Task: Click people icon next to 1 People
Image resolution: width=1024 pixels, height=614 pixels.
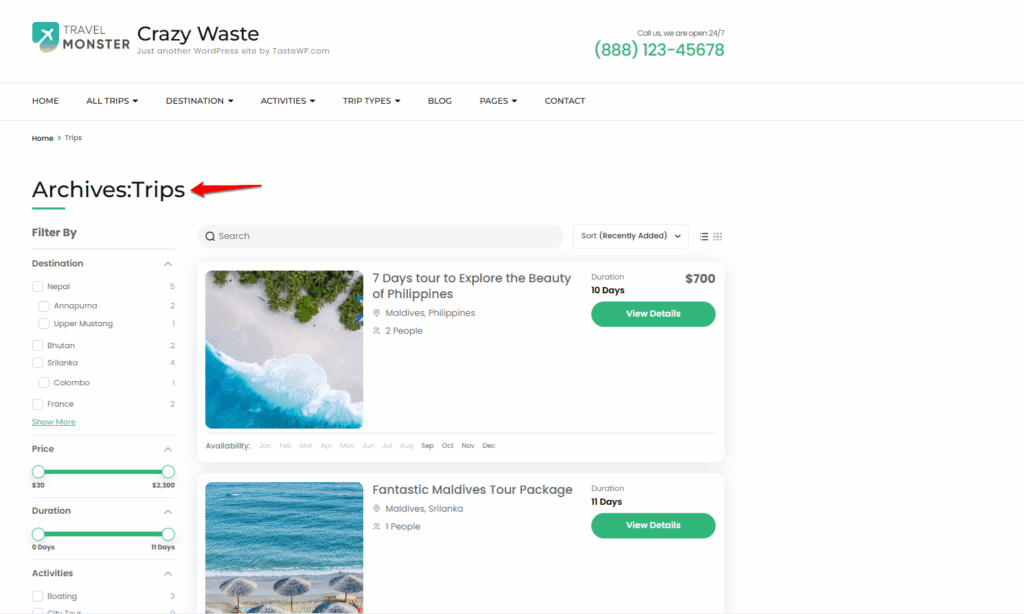Action: pyautogui.click(x=377, y=527)
